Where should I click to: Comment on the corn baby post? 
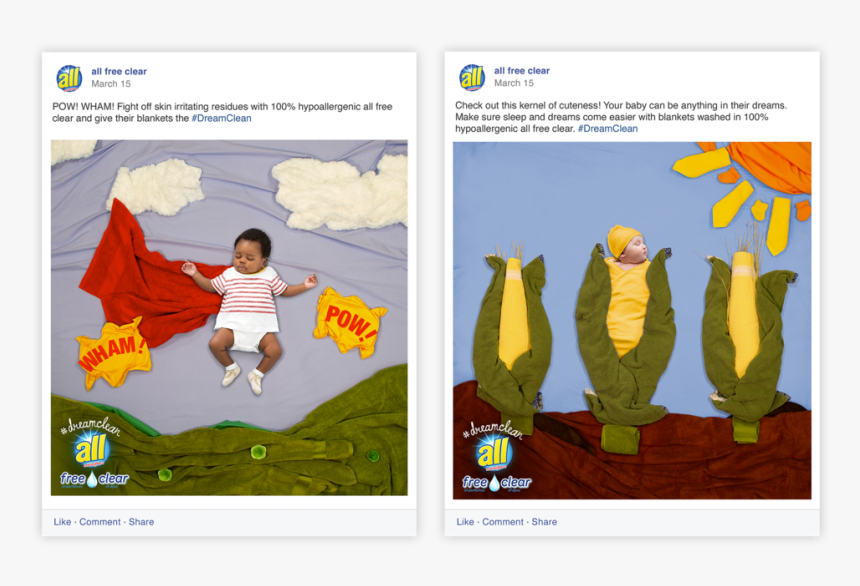[x=503, y=522]
